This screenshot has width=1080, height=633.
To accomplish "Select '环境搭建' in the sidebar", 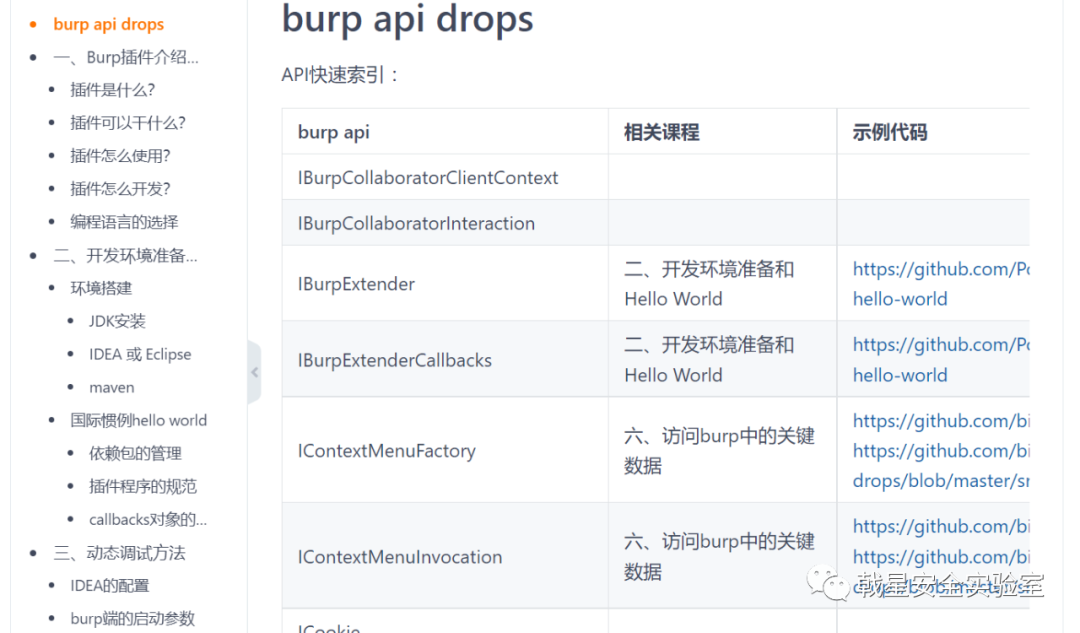I will (x=101, y=289).
